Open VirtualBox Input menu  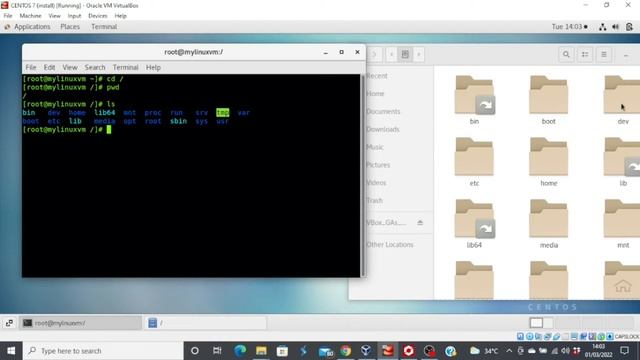click(x=74, y=16)
